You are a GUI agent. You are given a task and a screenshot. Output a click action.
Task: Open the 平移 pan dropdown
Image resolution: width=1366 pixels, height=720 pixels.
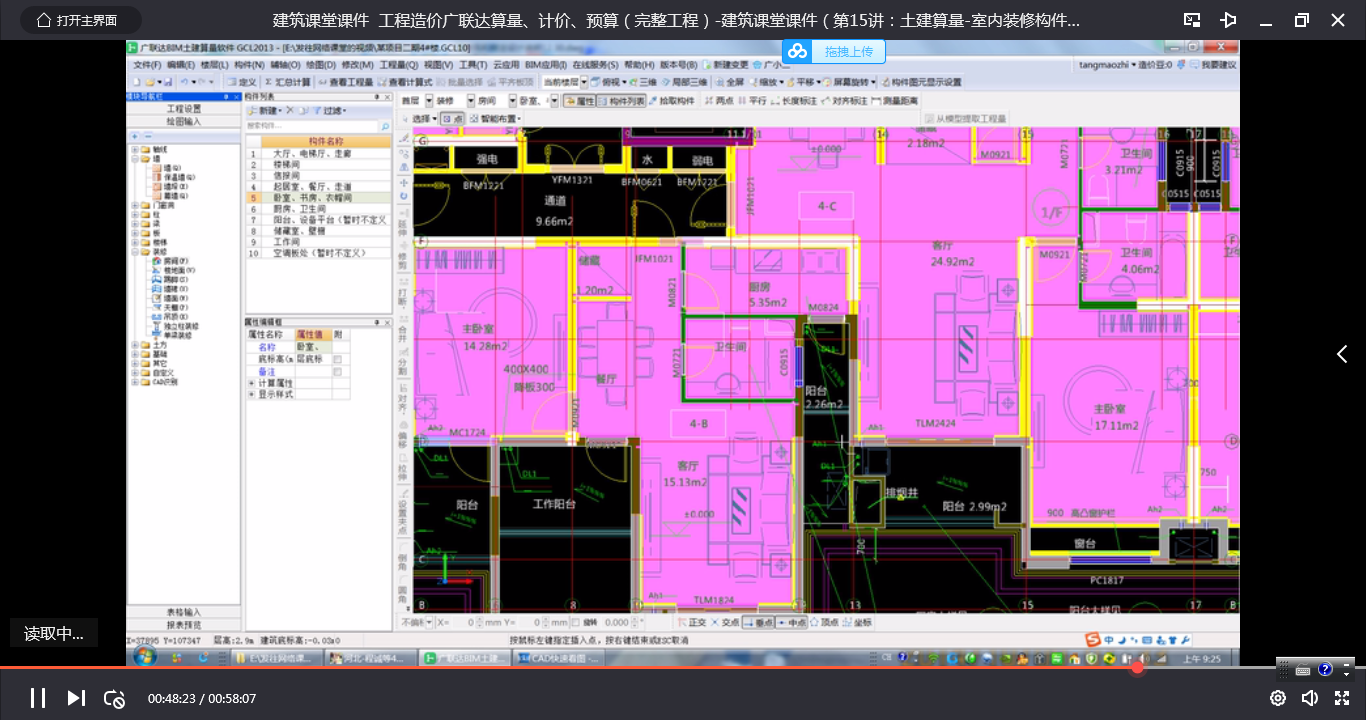(803, 82)
